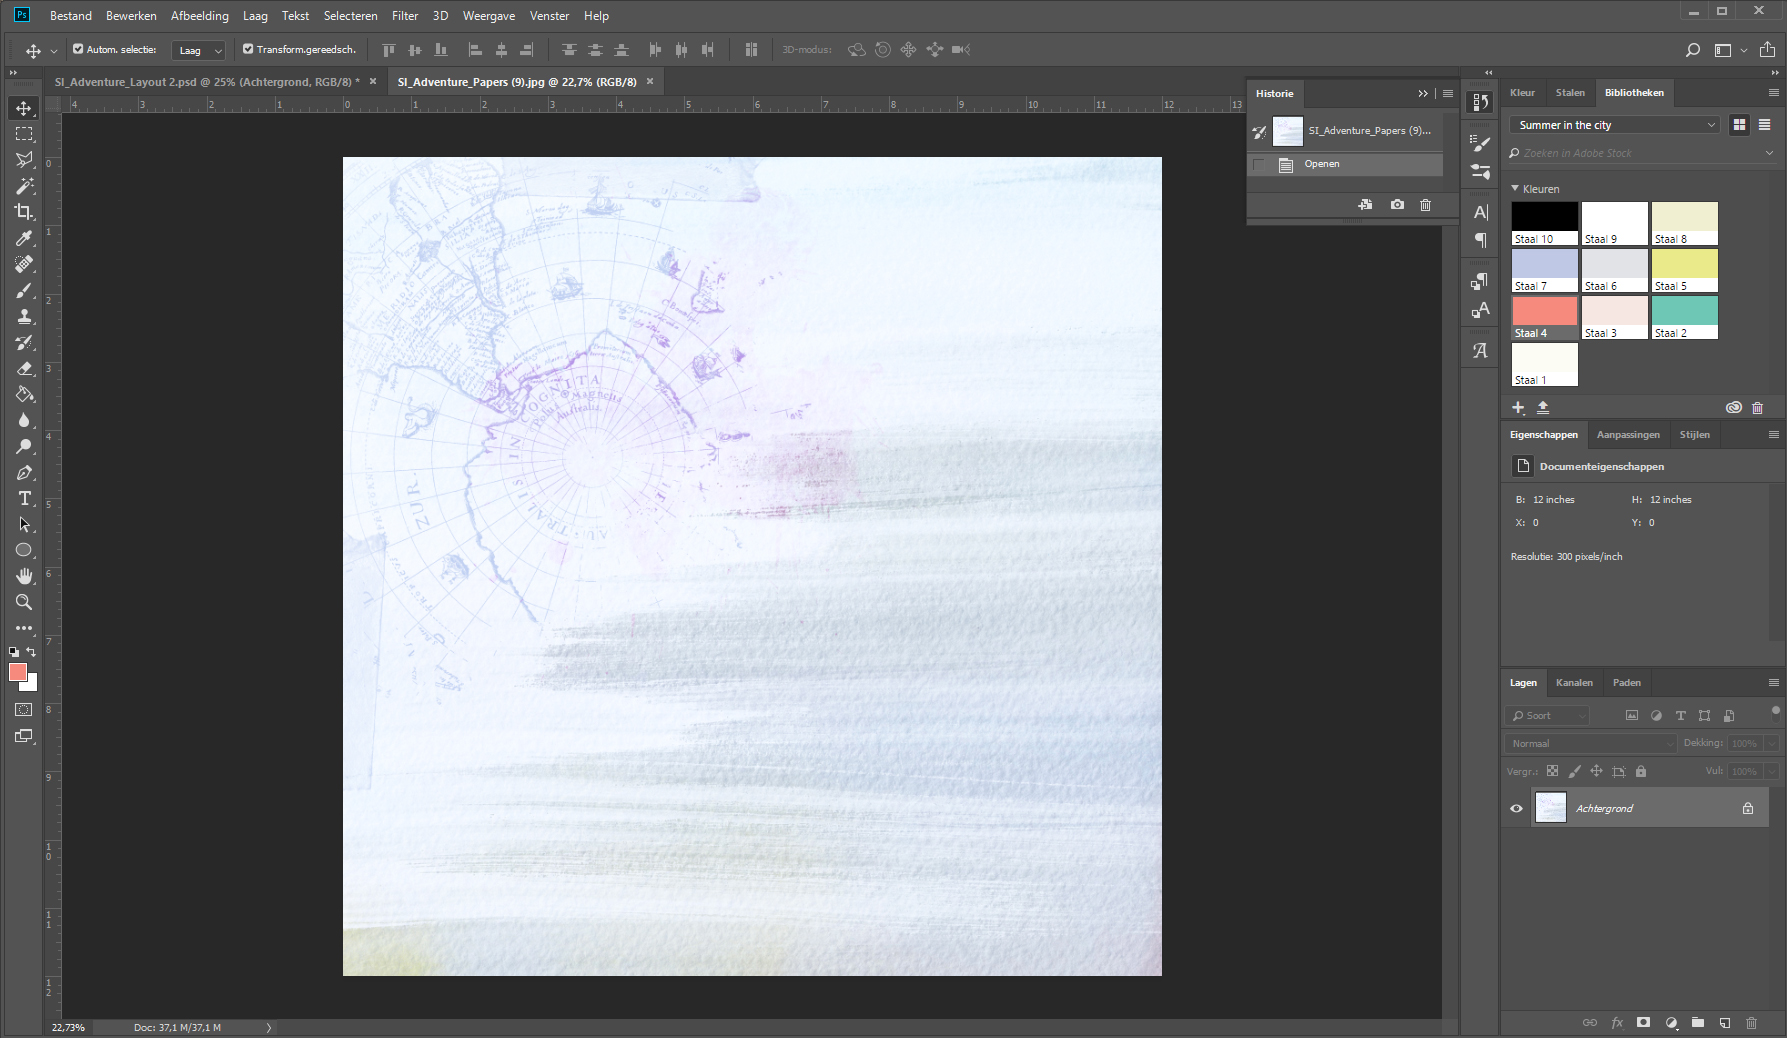Image resolution: width=1787 pixels, height=1038 pixels.
Task: Click the delete layer trash icon
Action: click(x=1751, y=1023)
